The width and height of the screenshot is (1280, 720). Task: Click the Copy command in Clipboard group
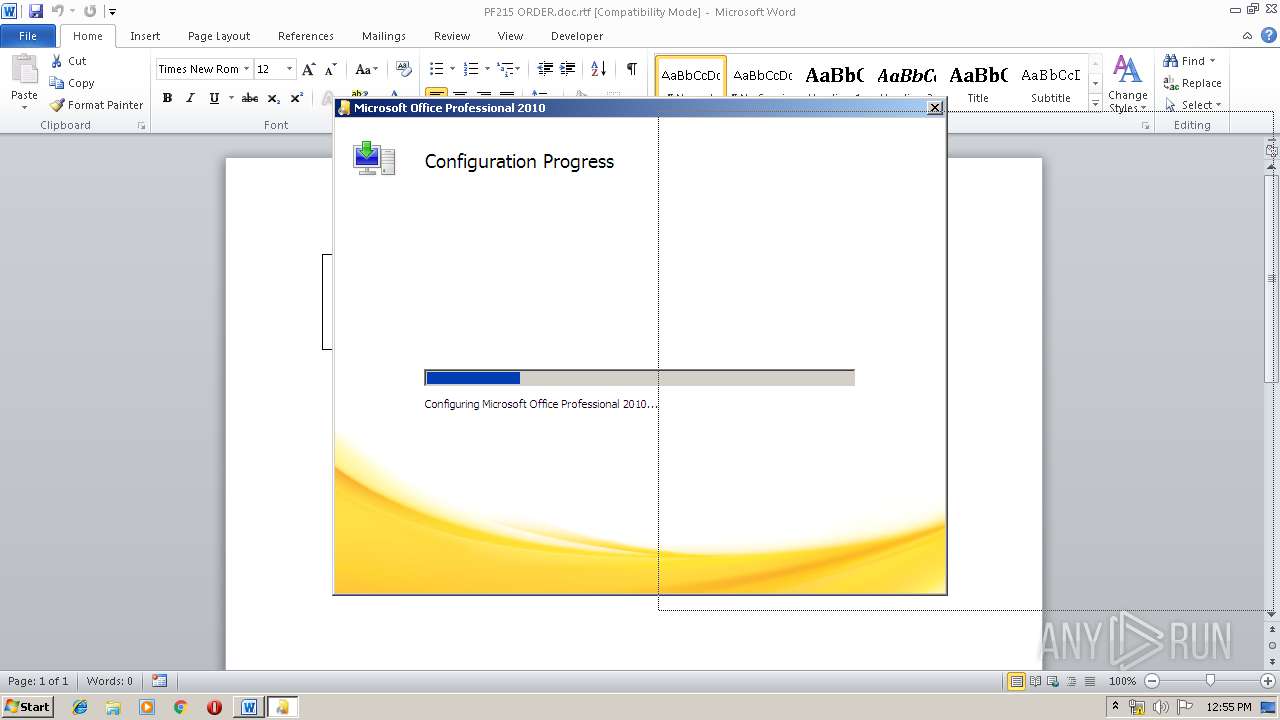[72, 83]
